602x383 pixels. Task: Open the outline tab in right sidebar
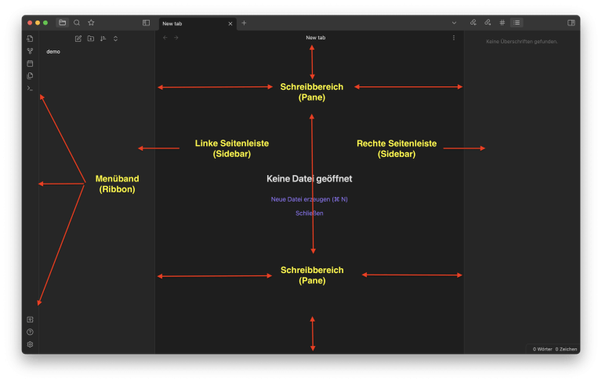pyautogui.click(x=517, y=23)
